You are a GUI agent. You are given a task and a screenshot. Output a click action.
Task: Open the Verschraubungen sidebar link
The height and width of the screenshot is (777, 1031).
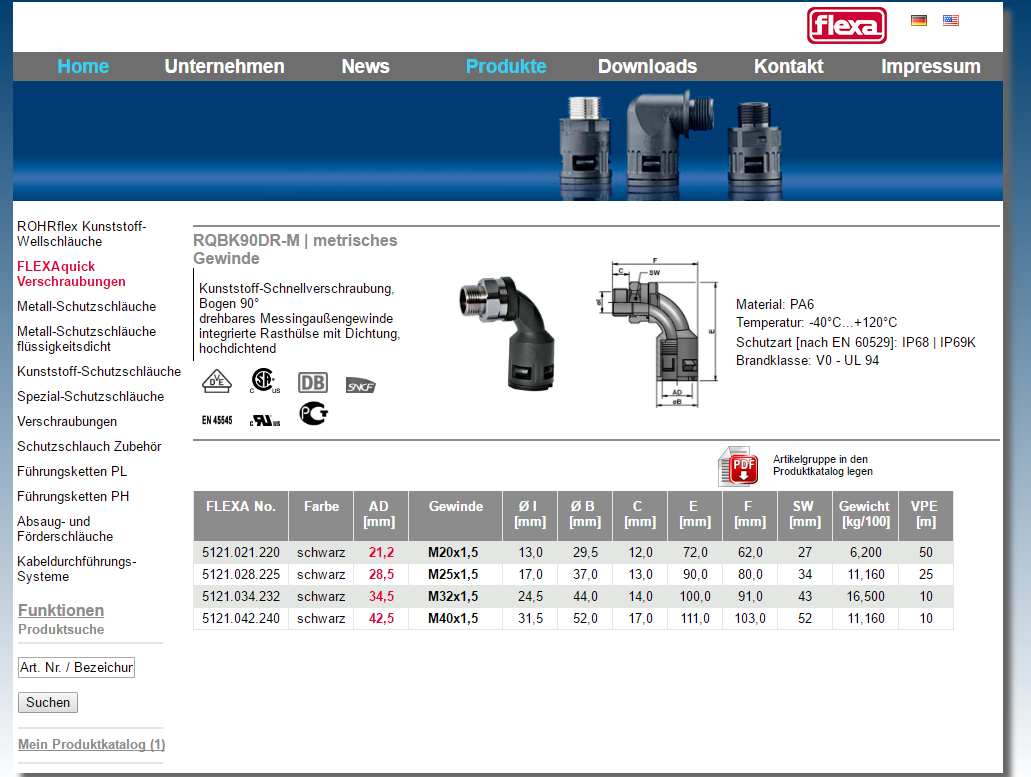coord(67,421)
